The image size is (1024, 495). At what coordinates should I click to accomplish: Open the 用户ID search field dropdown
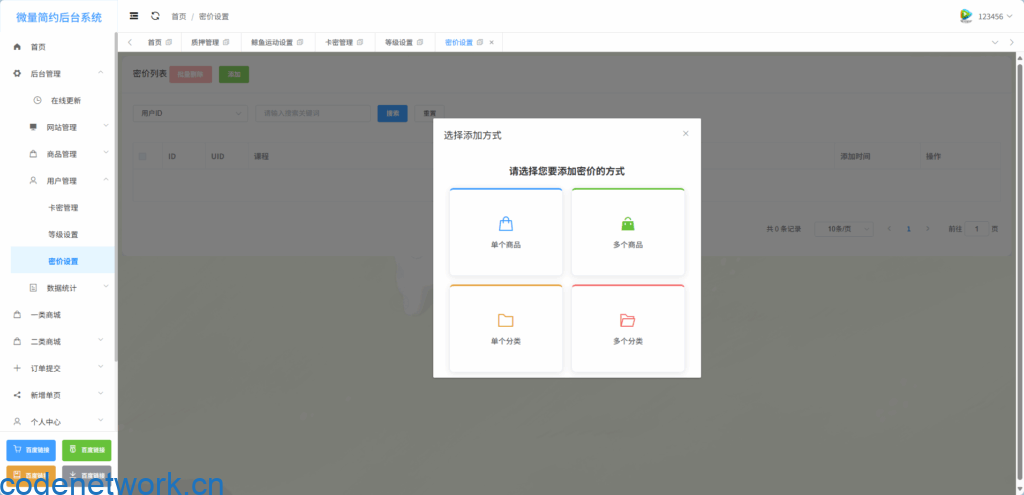[190, 113]
